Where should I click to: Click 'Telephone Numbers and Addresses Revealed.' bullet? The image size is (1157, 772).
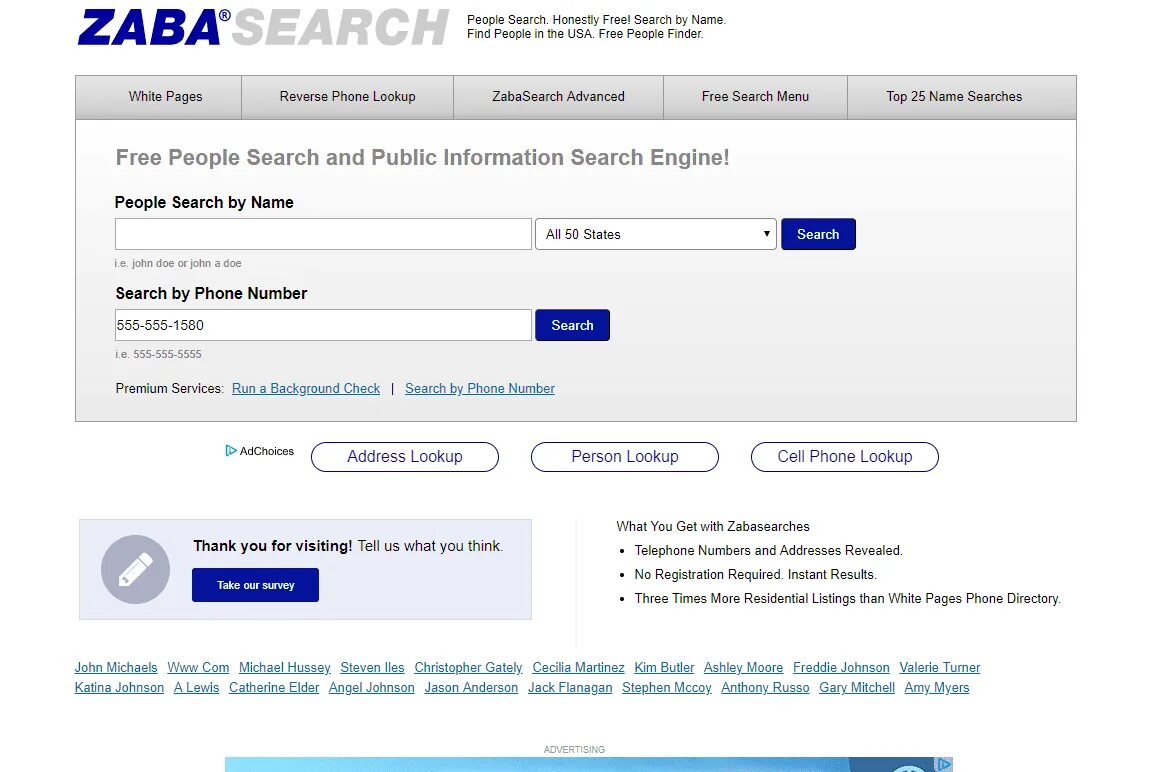click(769, 551)
